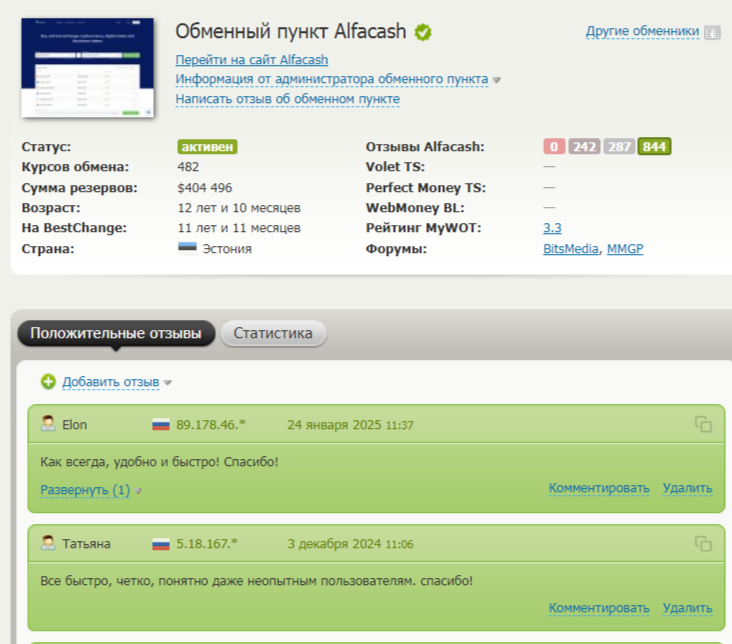Click the Perfect Money TS label
Viewport: 732px width, 644px height.
(426, 188)
